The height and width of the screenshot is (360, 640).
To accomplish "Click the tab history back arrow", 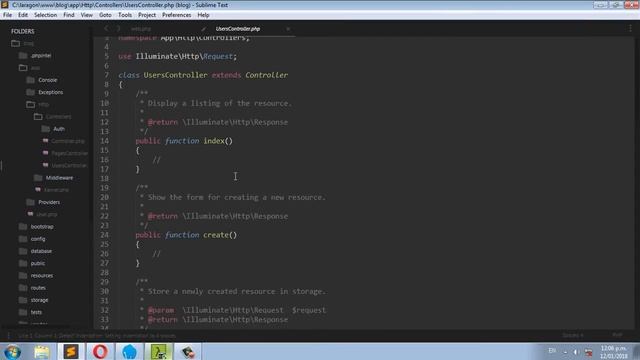I will click(106, 29).
